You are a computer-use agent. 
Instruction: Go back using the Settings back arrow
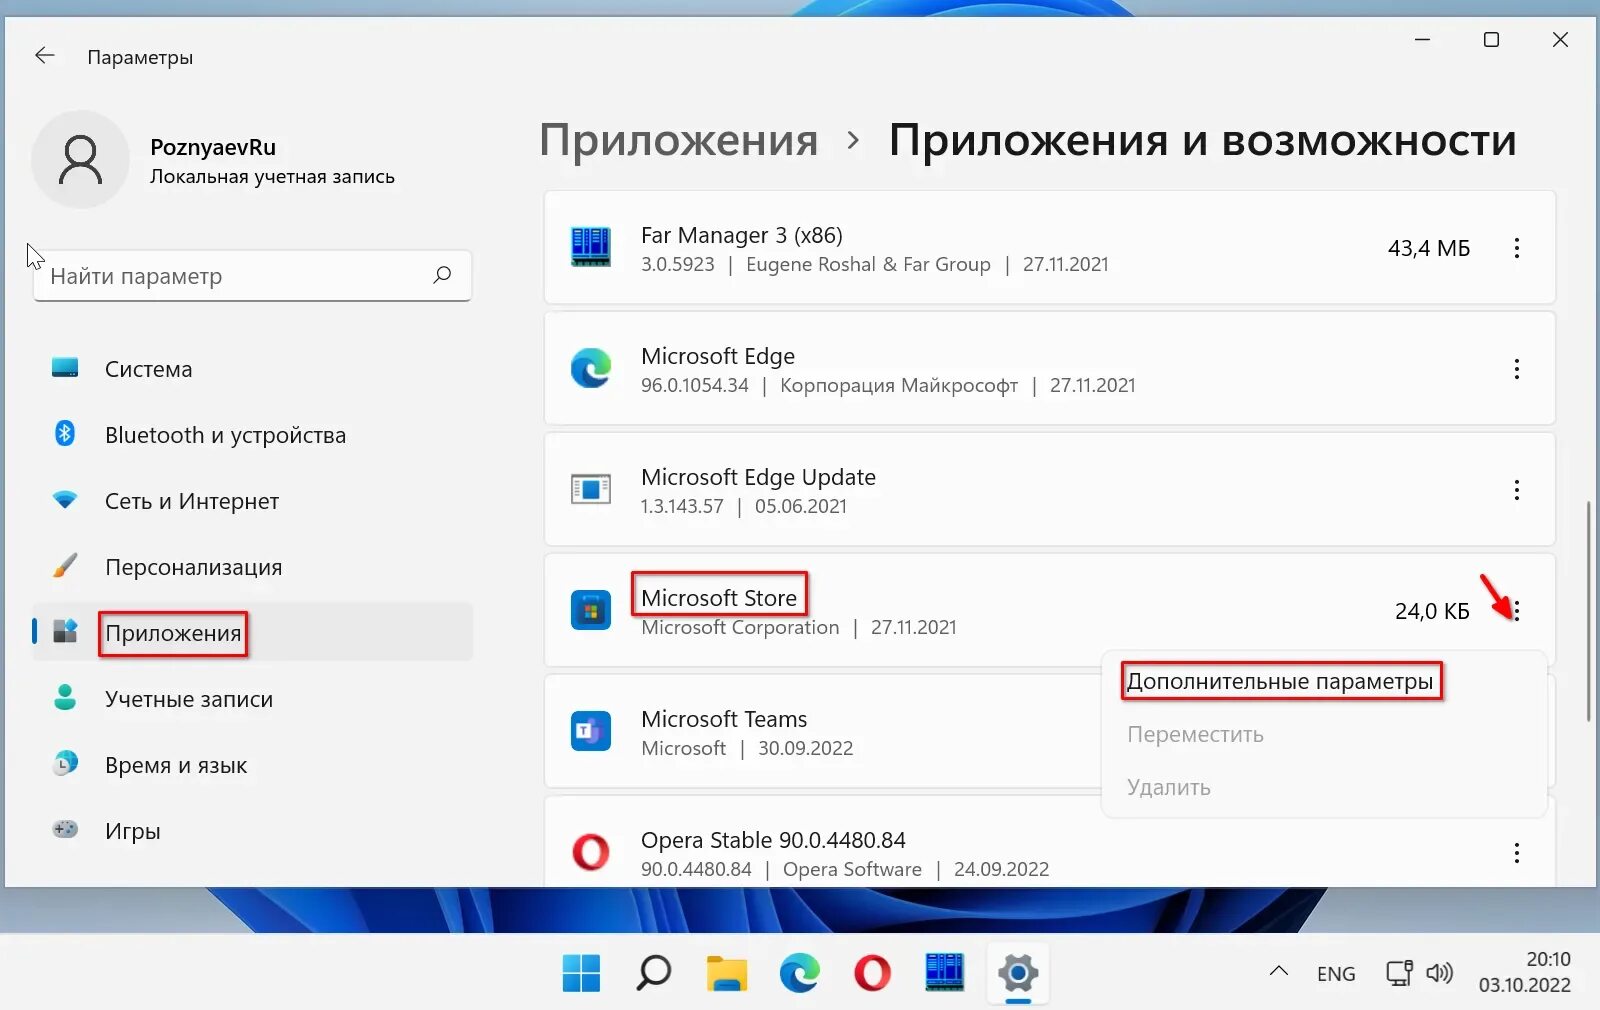[x=45, y=56]
